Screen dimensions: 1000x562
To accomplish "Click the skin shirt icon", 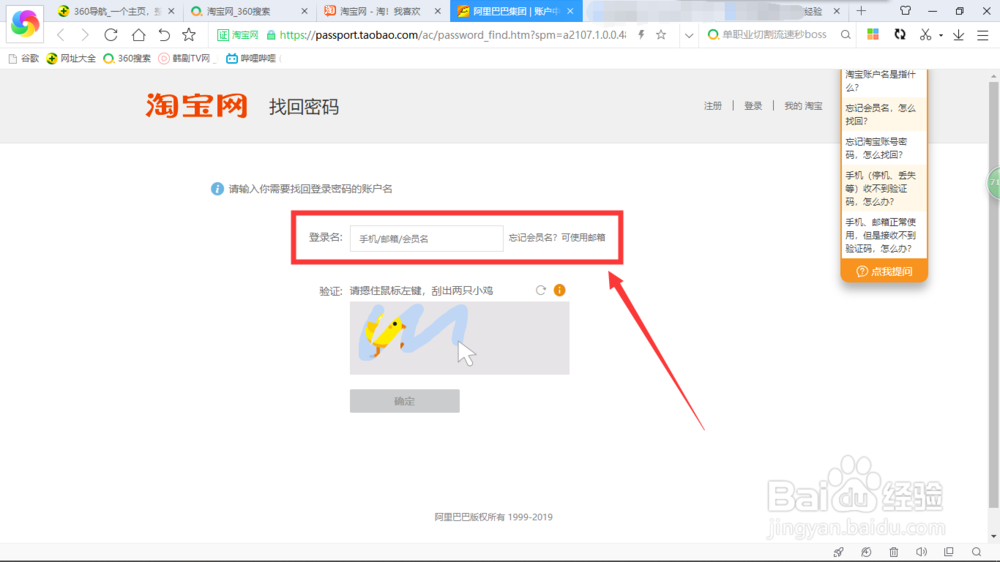I will 905,11.
